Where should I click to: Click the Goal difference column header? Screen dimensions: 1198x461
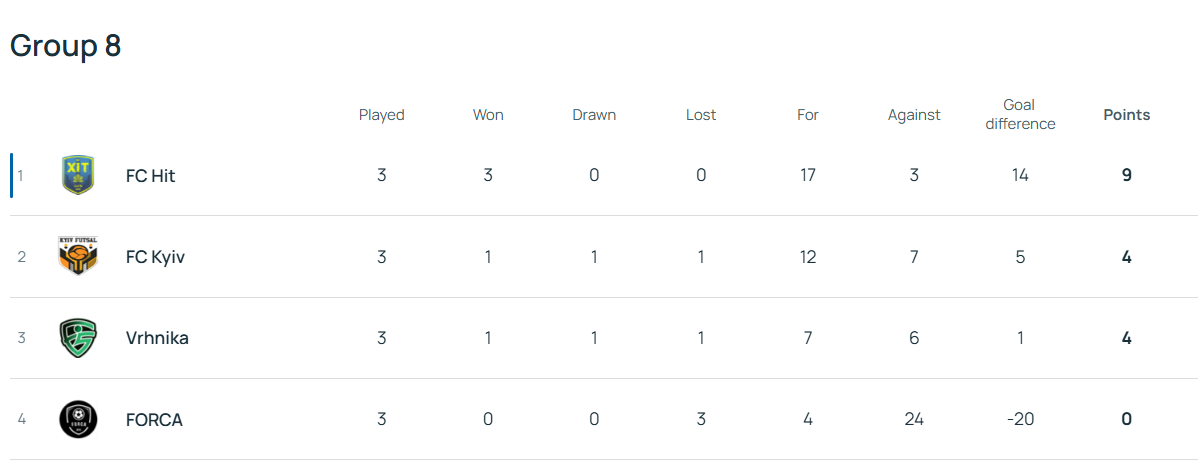(1019, 115)
